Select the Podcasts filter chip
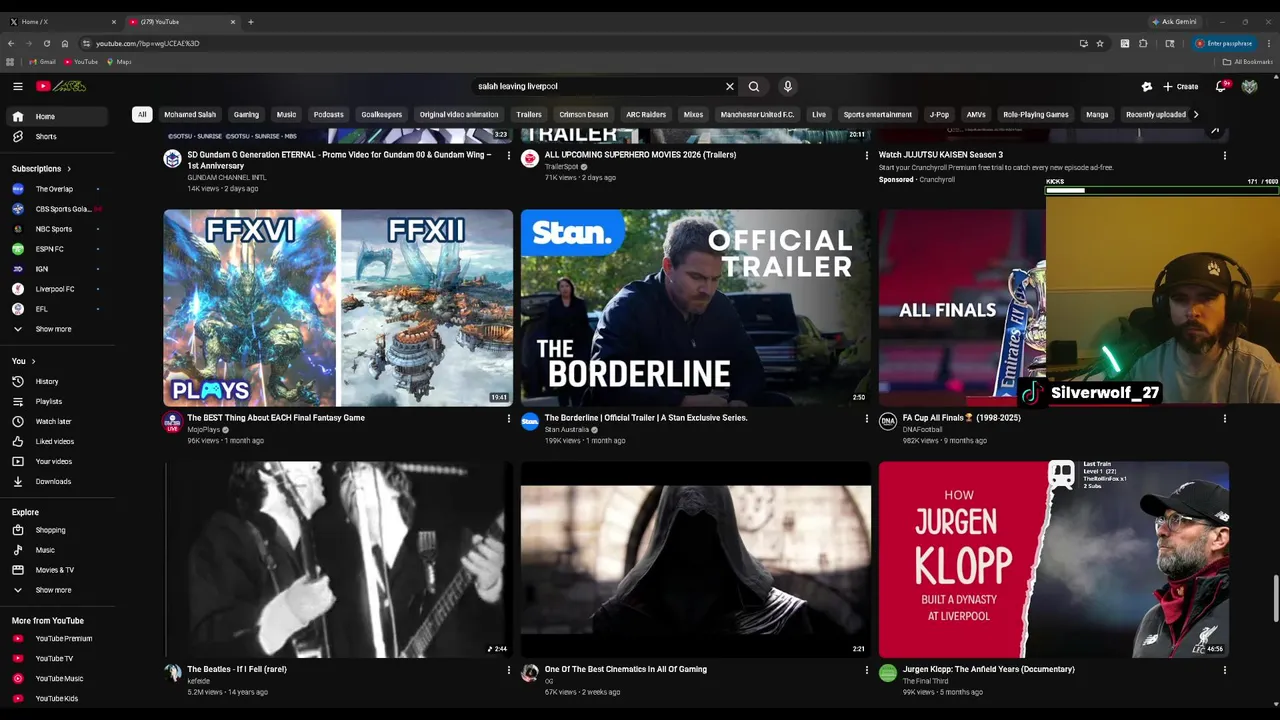Image resolution: width=1280 pixels, height=720 pixels. (x=328, y=115)
